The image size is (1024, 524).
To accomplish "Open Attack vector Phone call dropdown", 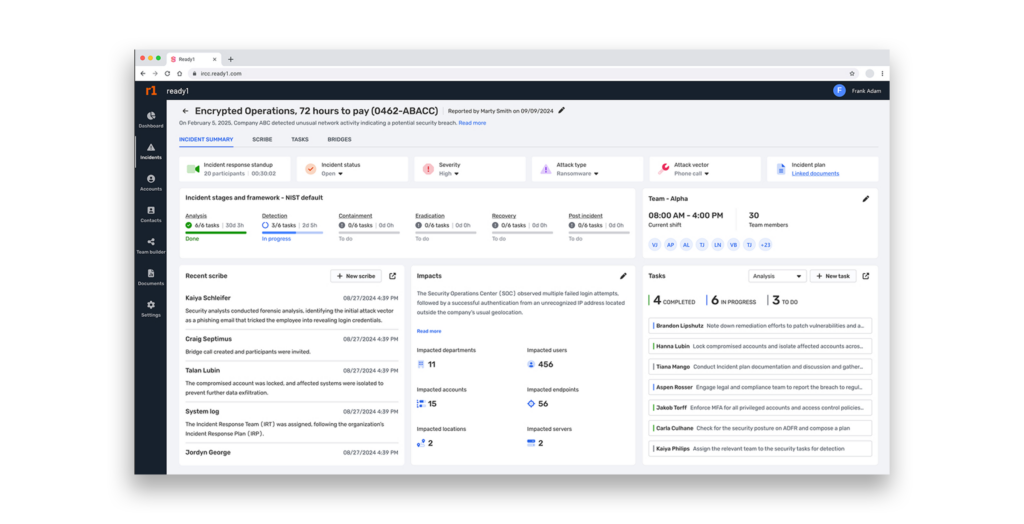I will tap(692, 174).
